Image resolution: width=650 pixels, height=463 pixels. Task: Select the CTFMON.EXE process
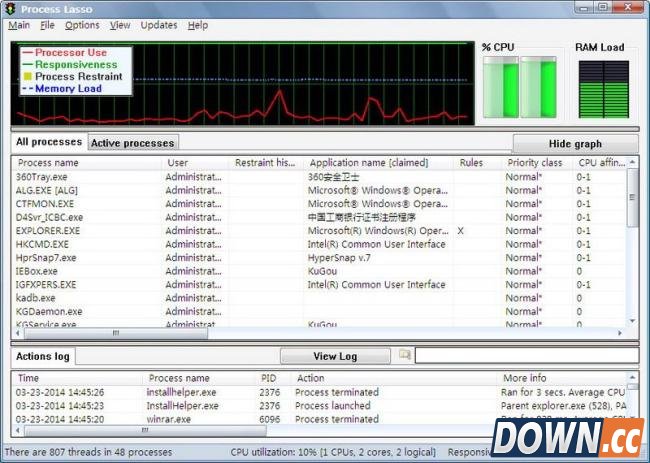[x=319, y=204]
